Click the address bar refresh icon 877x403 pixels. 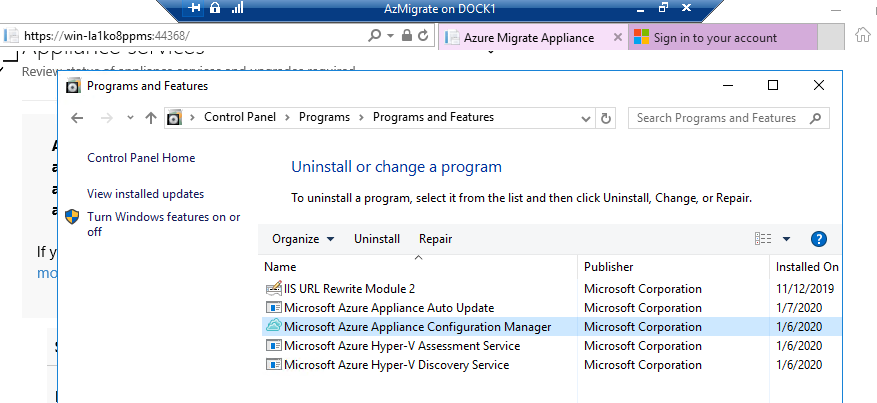[605, 118]
